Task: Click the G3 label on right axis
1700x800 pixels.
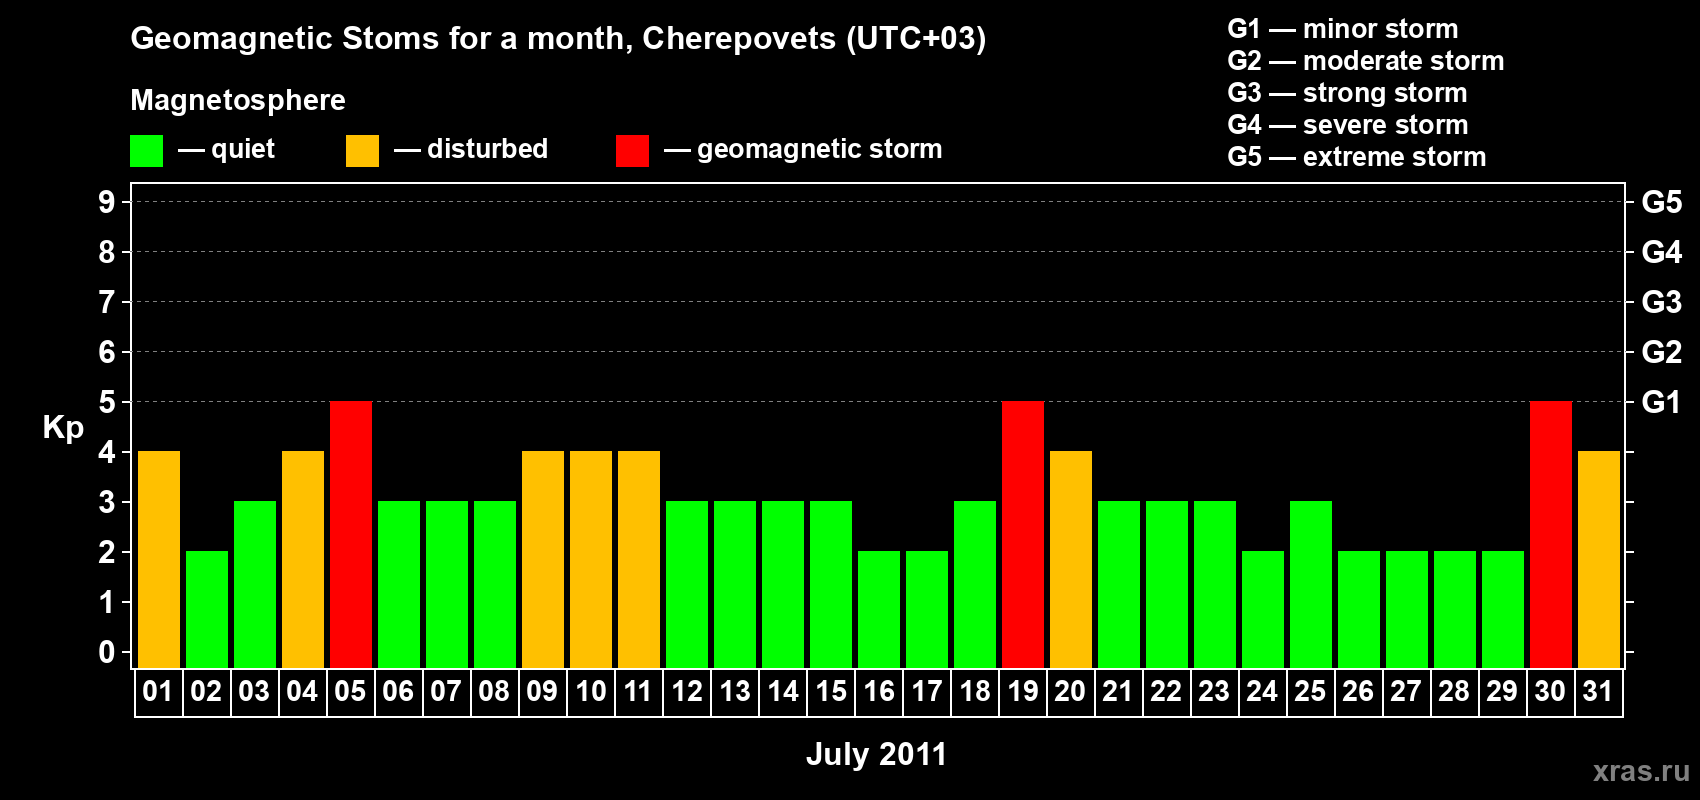Action: [1661, 302]
